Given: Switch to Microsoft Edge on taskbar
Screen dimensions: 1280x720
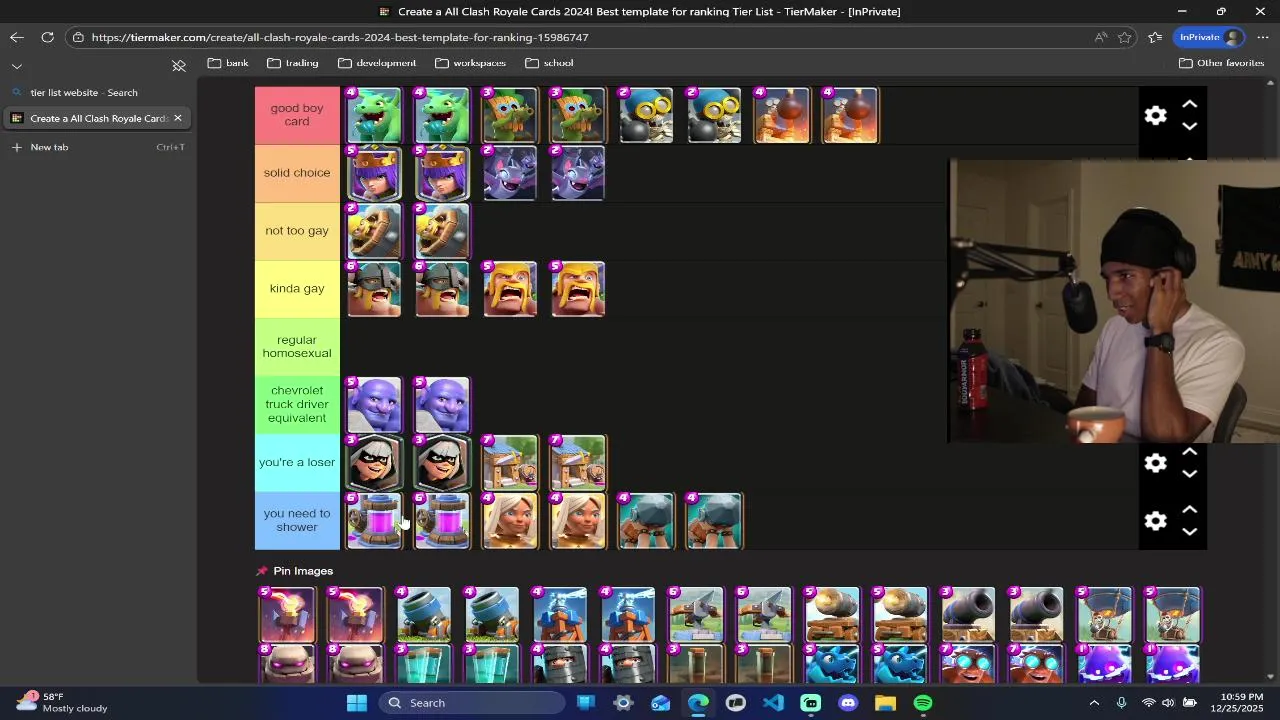Looking at the screenshot, I should 698,703.
